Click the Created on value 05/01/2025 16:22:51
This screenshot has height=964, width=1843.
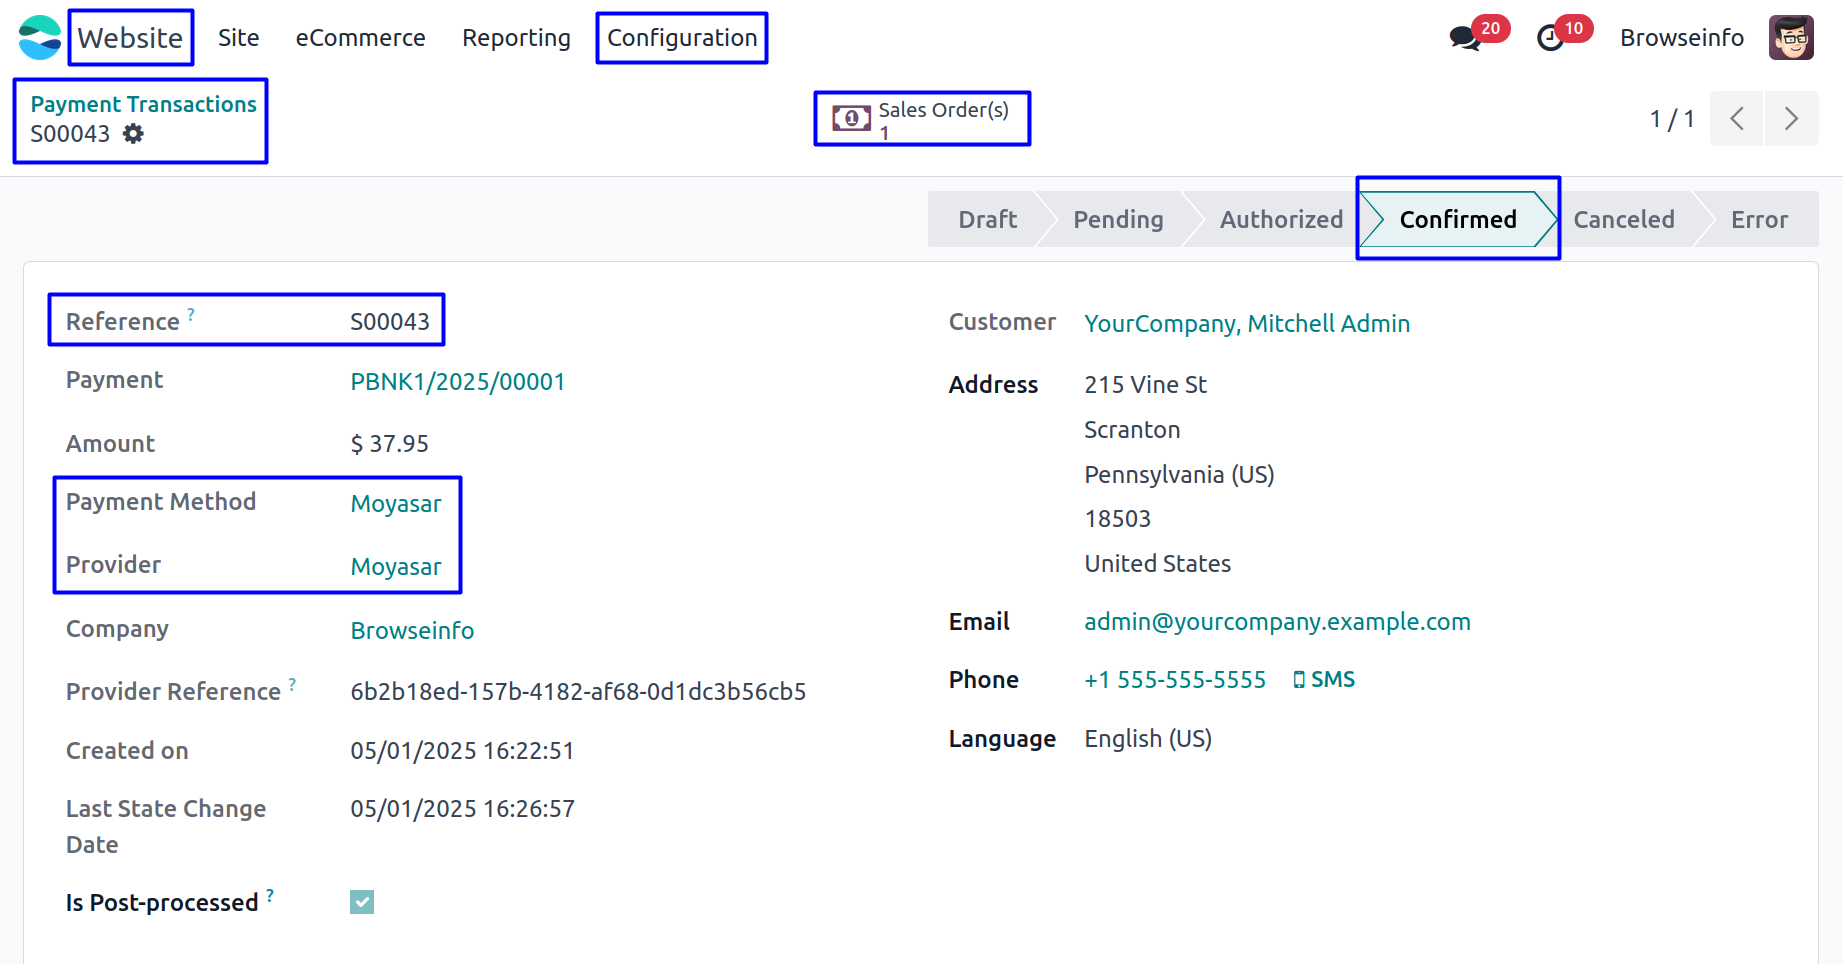462,751
